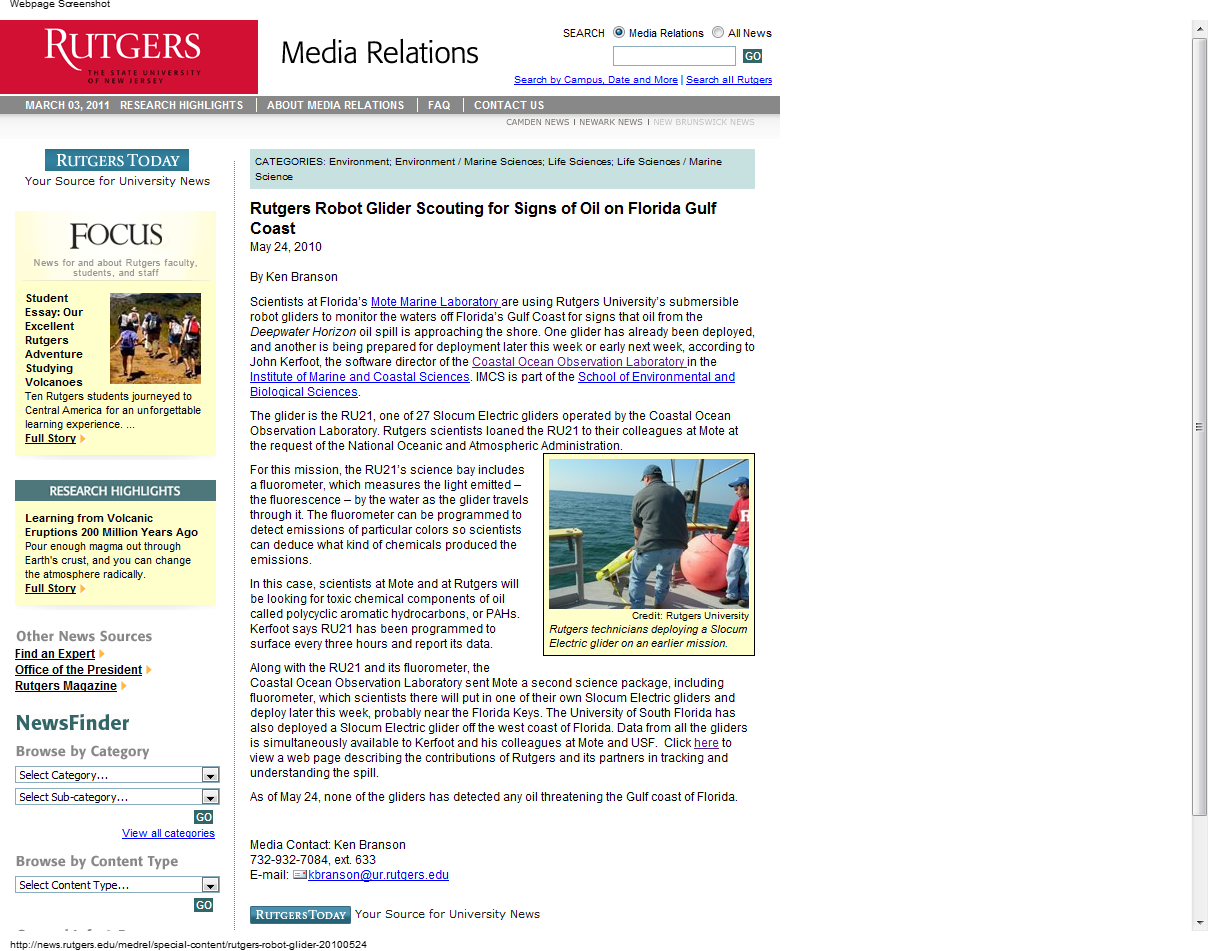Click the Browse by Content Type heading
Viewport: 1208px width, 951px height.
coord(97,861)
